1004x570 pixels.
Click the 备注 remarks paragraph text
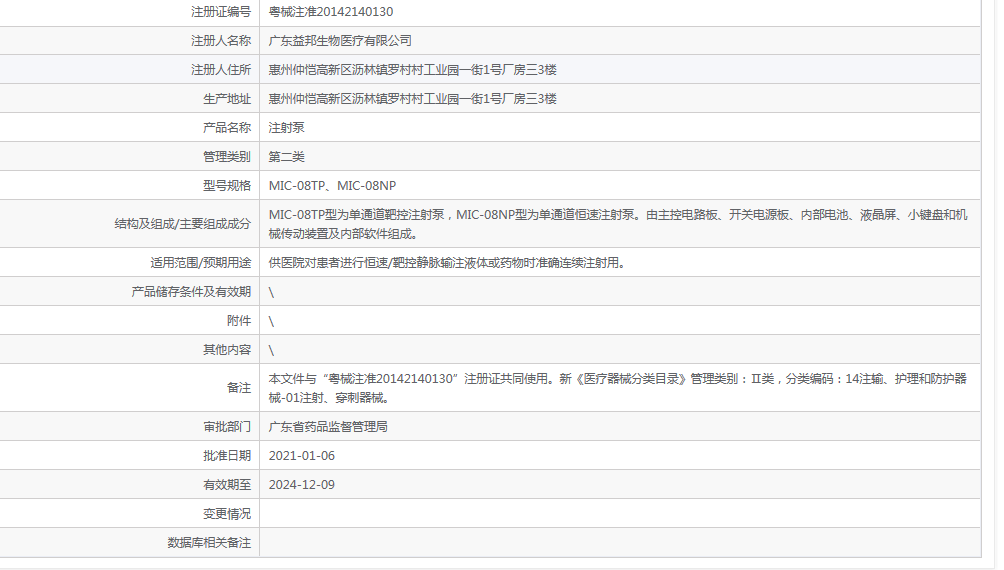coord(618,388)
